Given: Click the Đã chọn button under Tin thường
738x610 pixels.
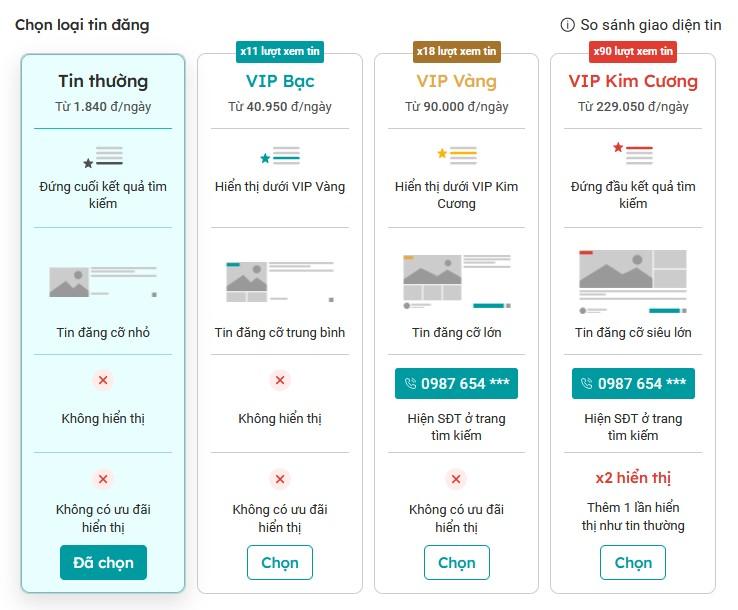Looking at the screenshot, I should [103, 562].
